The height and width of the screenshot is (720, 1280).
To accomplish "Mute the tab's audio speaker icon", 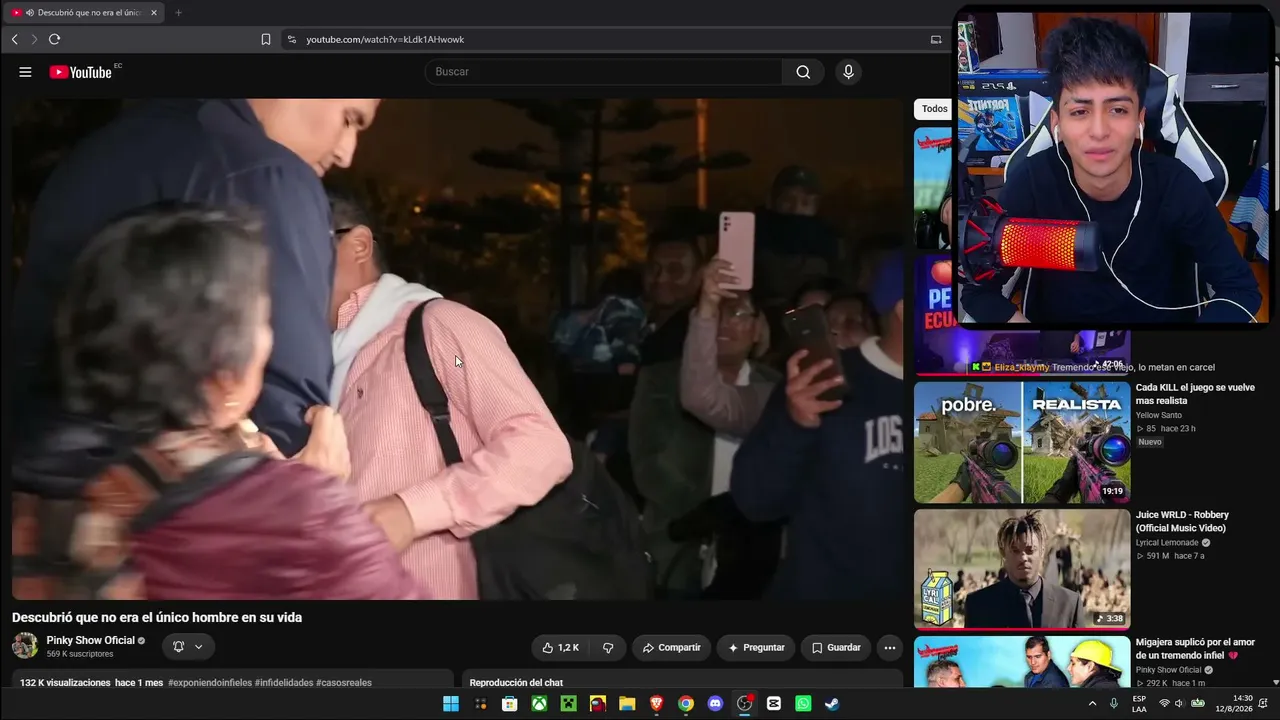I will (x=30, y=13).
